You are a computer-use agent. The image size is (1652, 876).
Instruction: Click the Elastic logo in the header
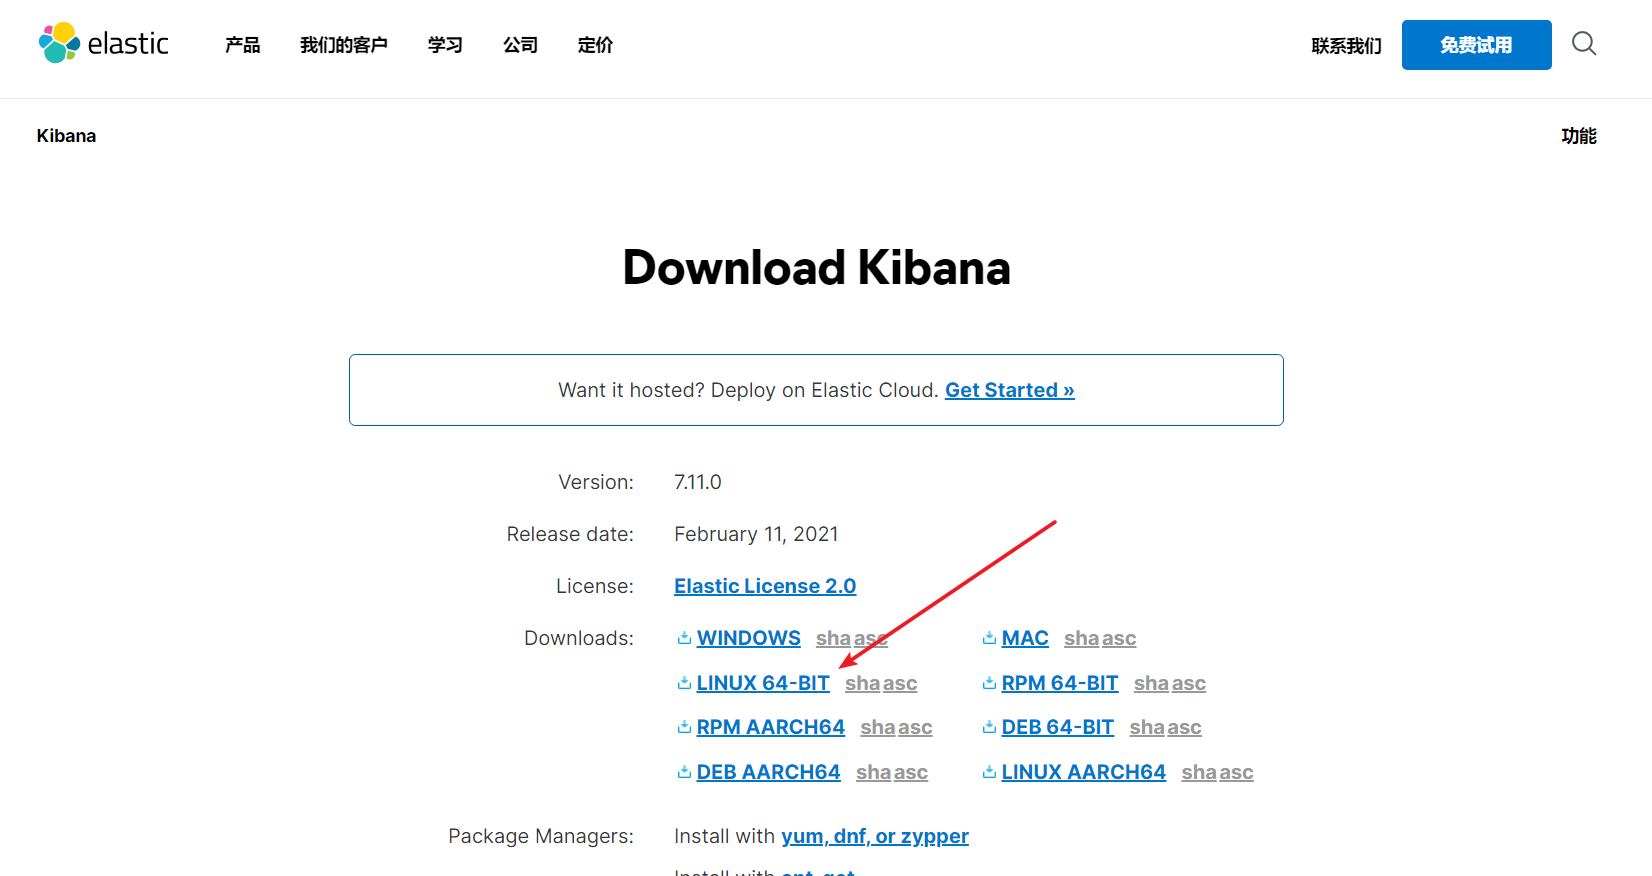click(104, 43)
